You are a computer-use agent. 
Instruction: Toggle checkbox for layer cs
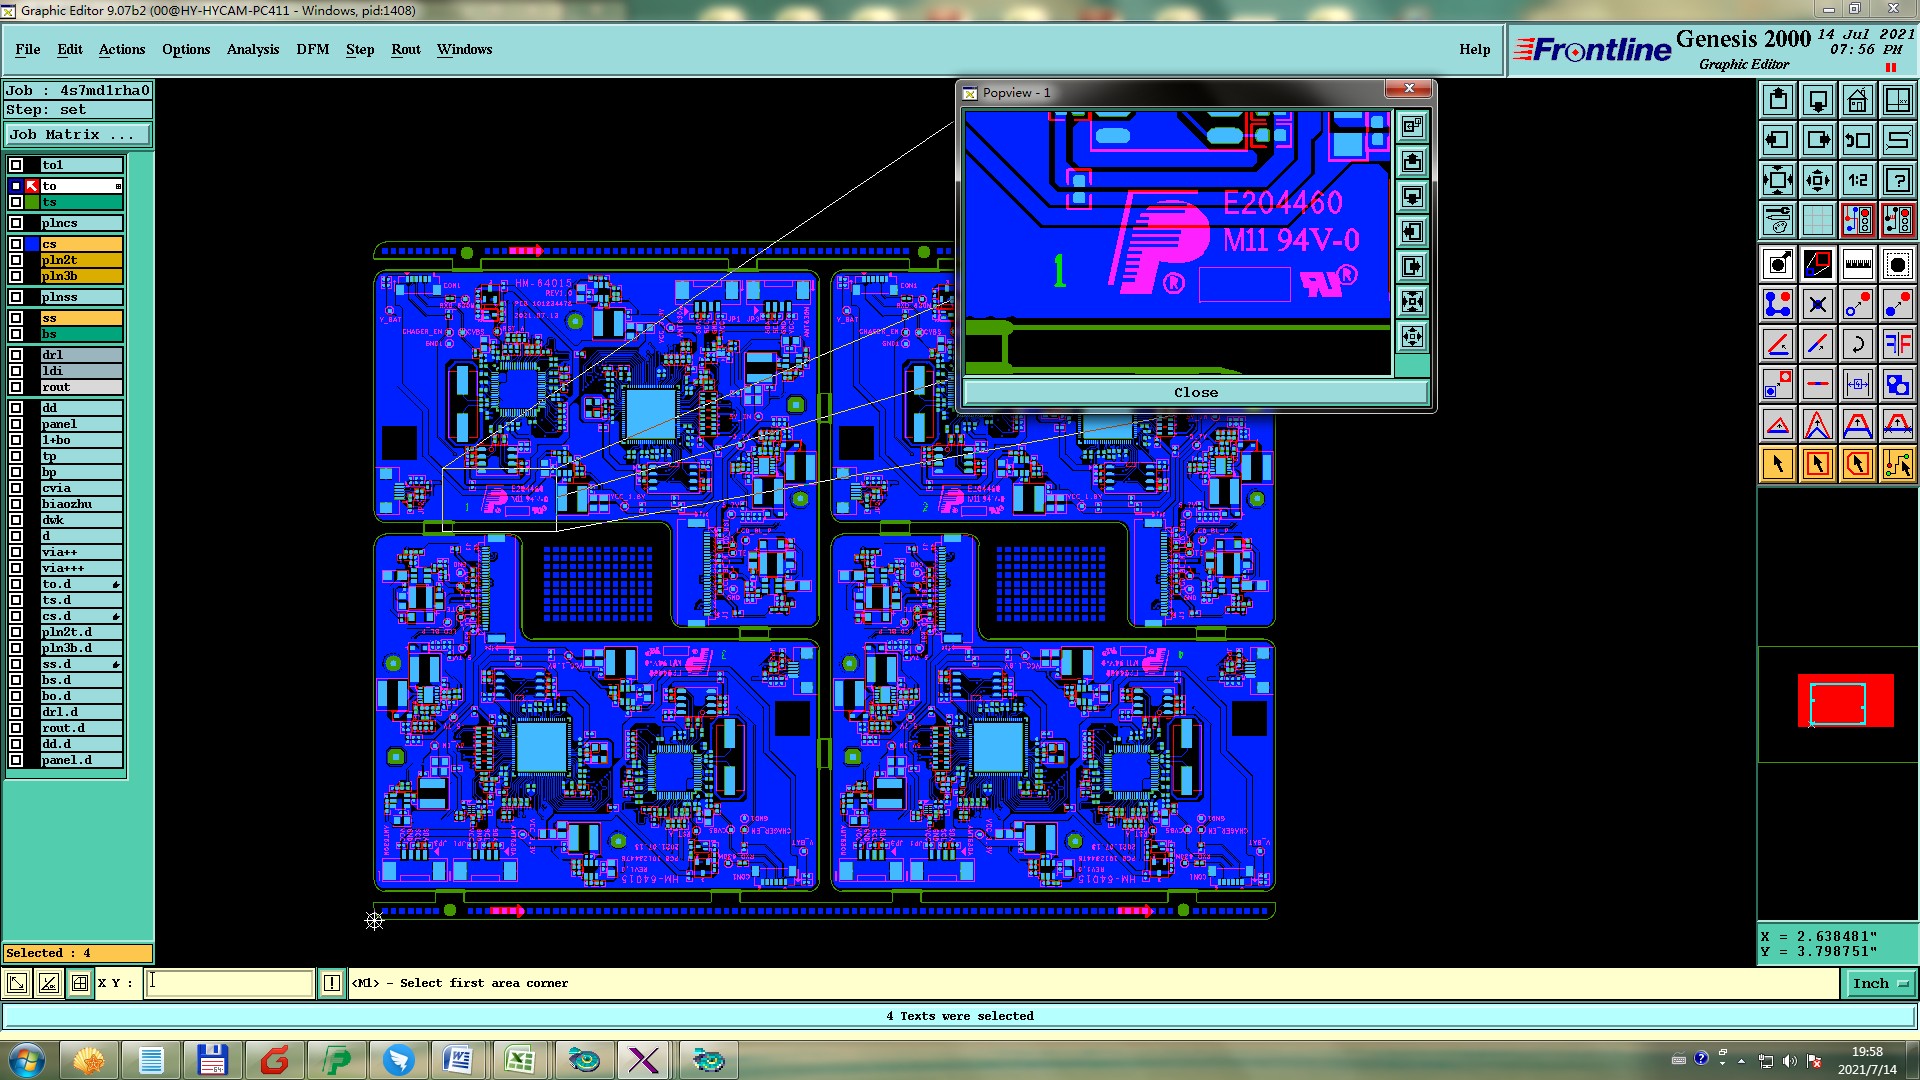point(16,244)
